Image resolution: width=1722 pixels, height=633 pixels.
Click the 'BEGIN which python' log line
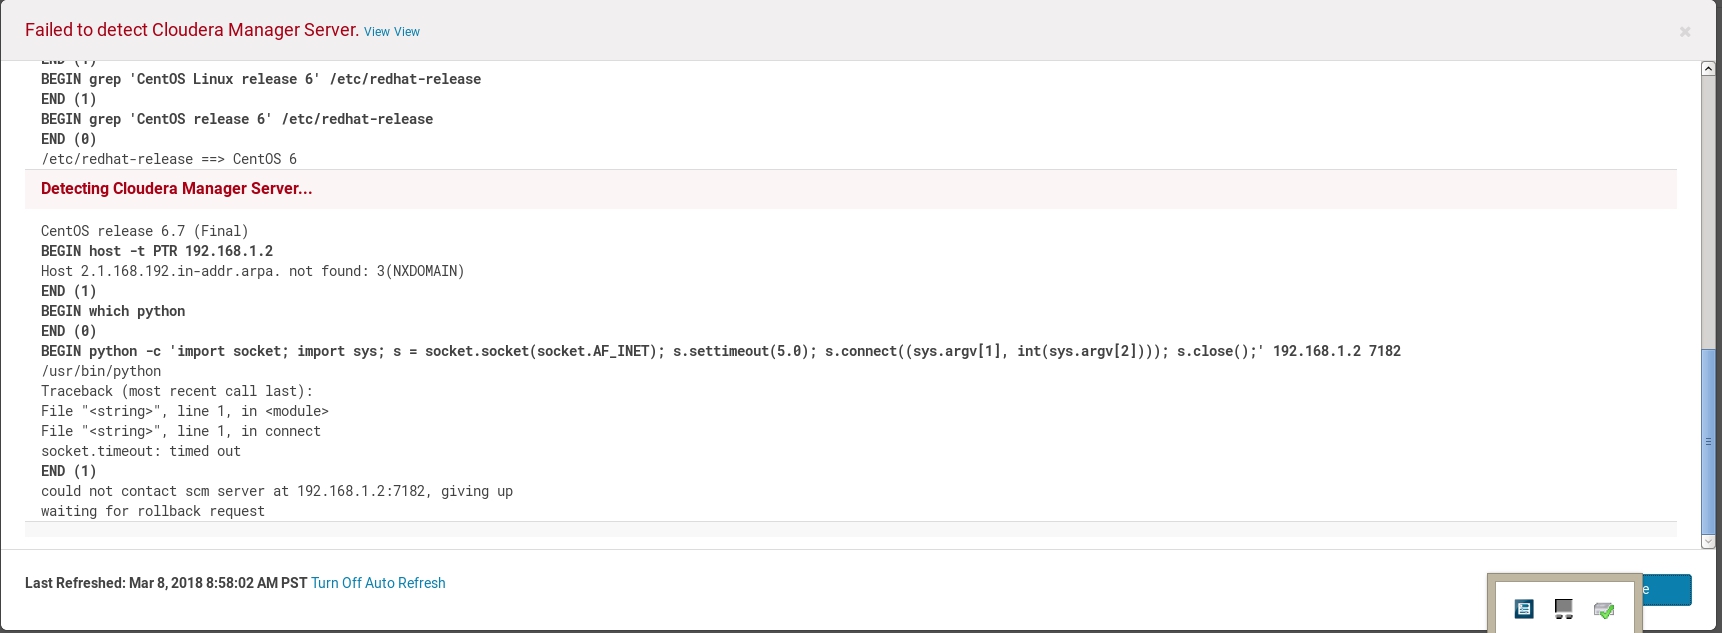click(x=113, y=311)
